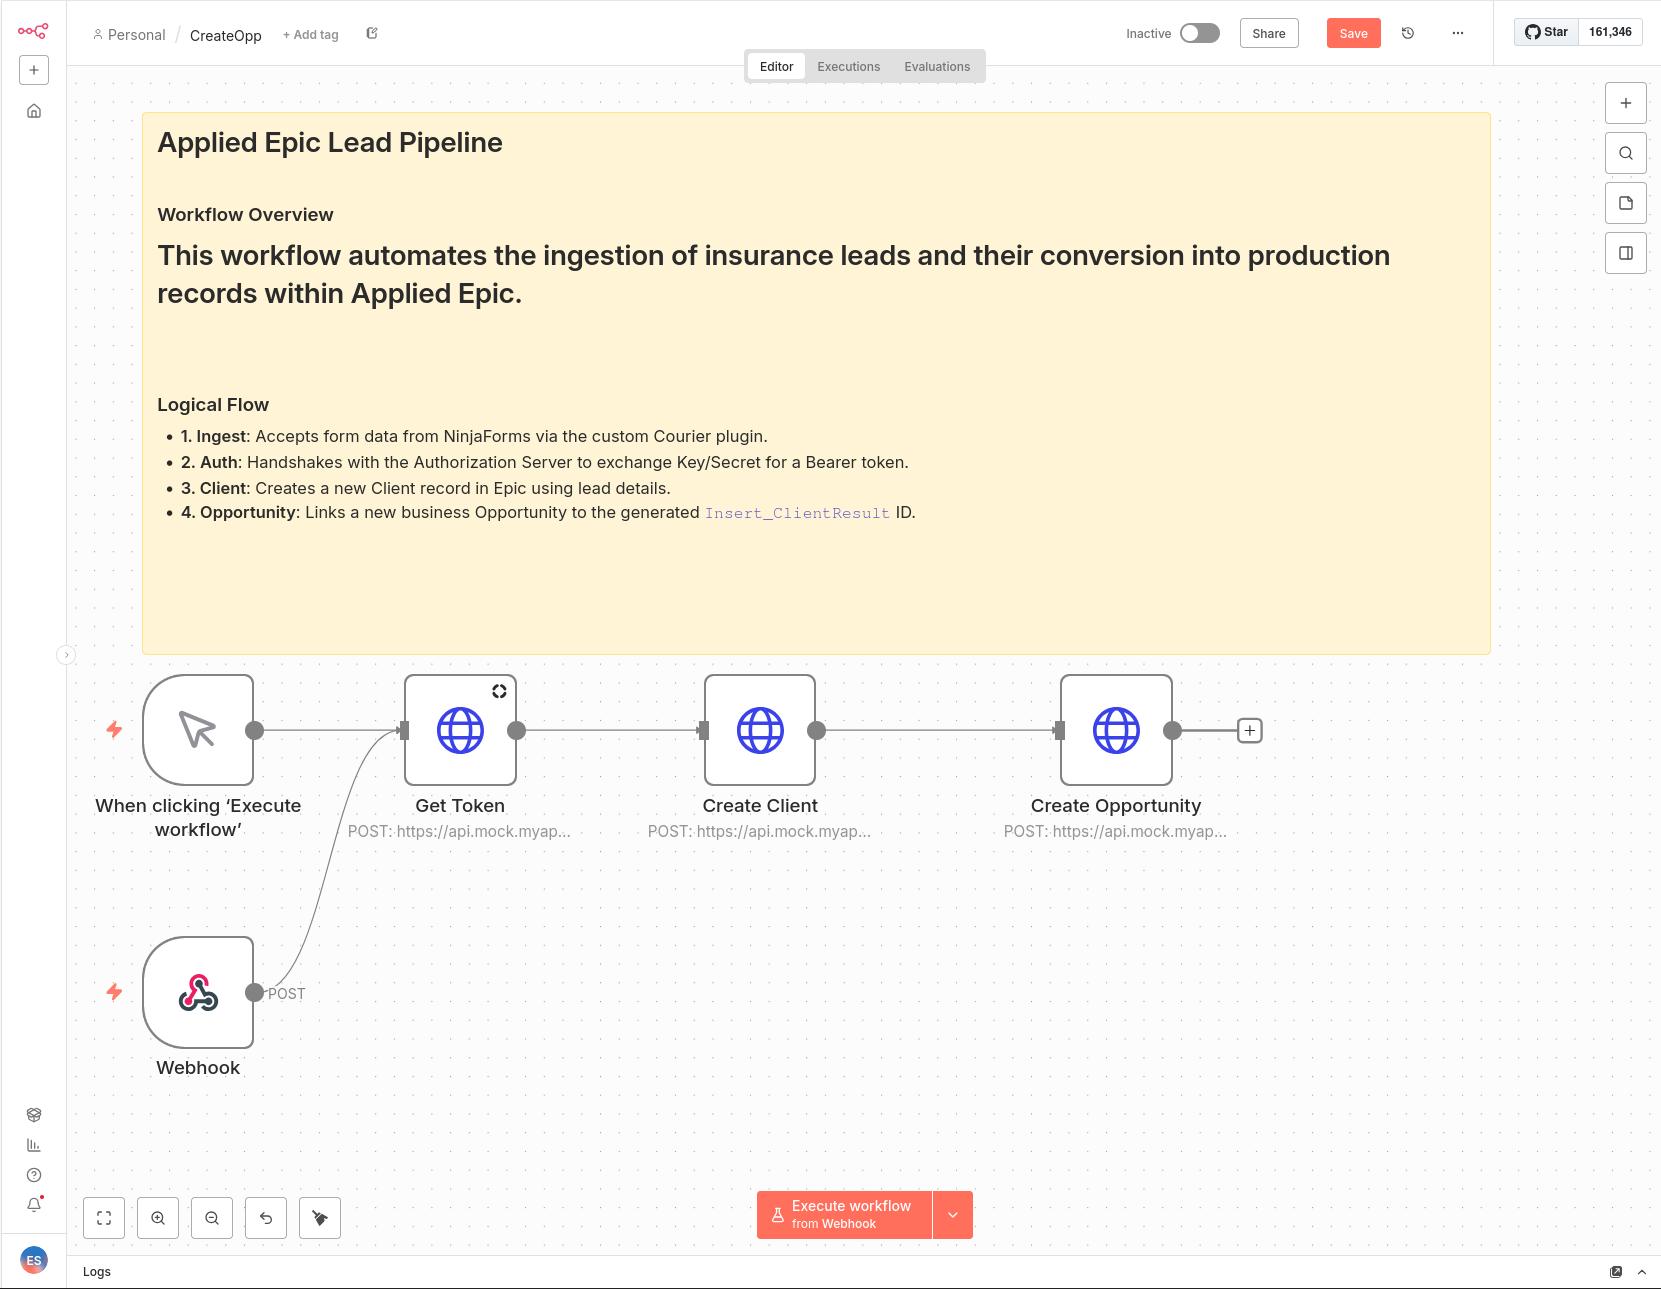Screen dimensions: 1661x1289
Task: Expand the Logs panel chevron
Action: [1641, 1272]
